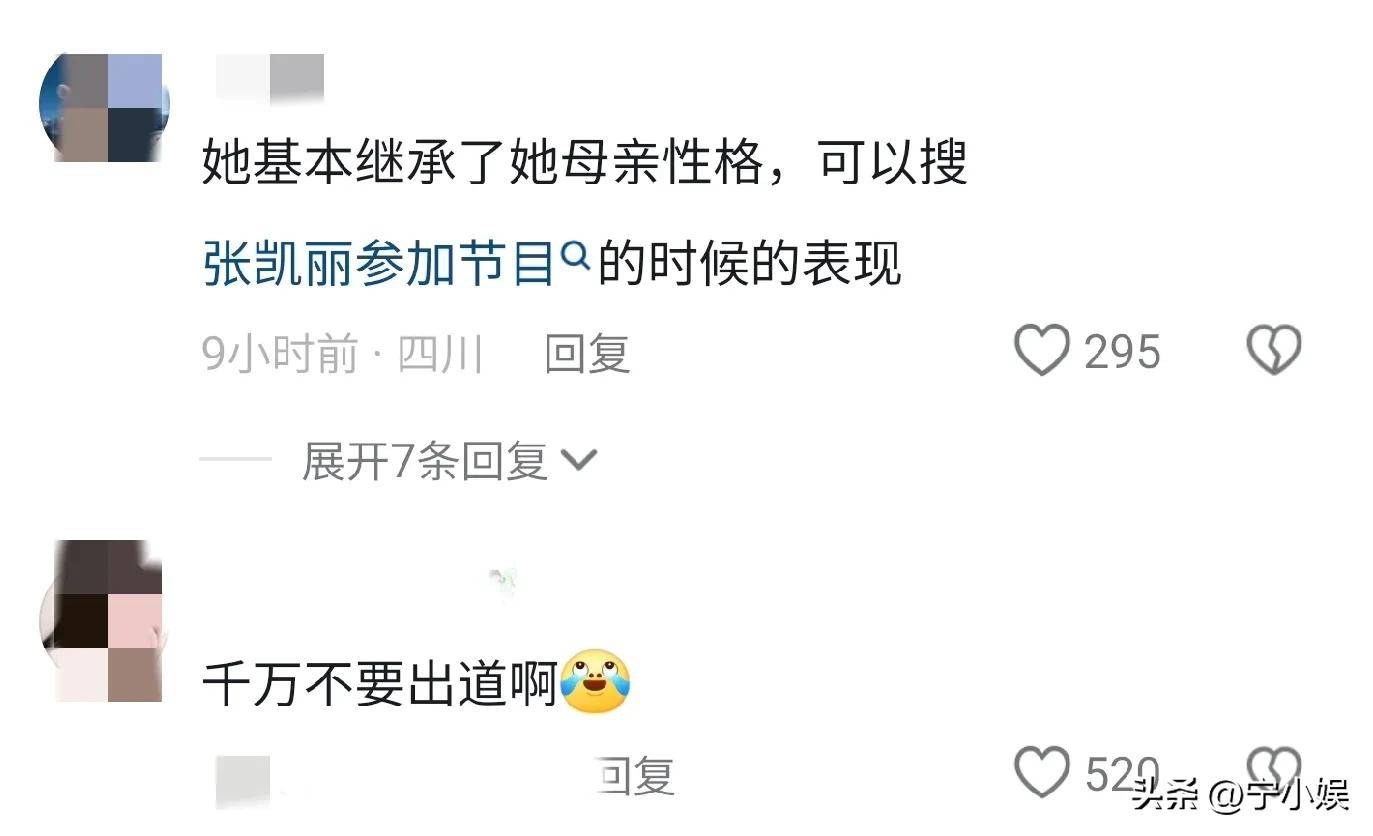Open the 头条 @宁小娱 watermark
The height and width of the screenshot is (836, 1373).
pyautogui.click(x=1240, y=795)
